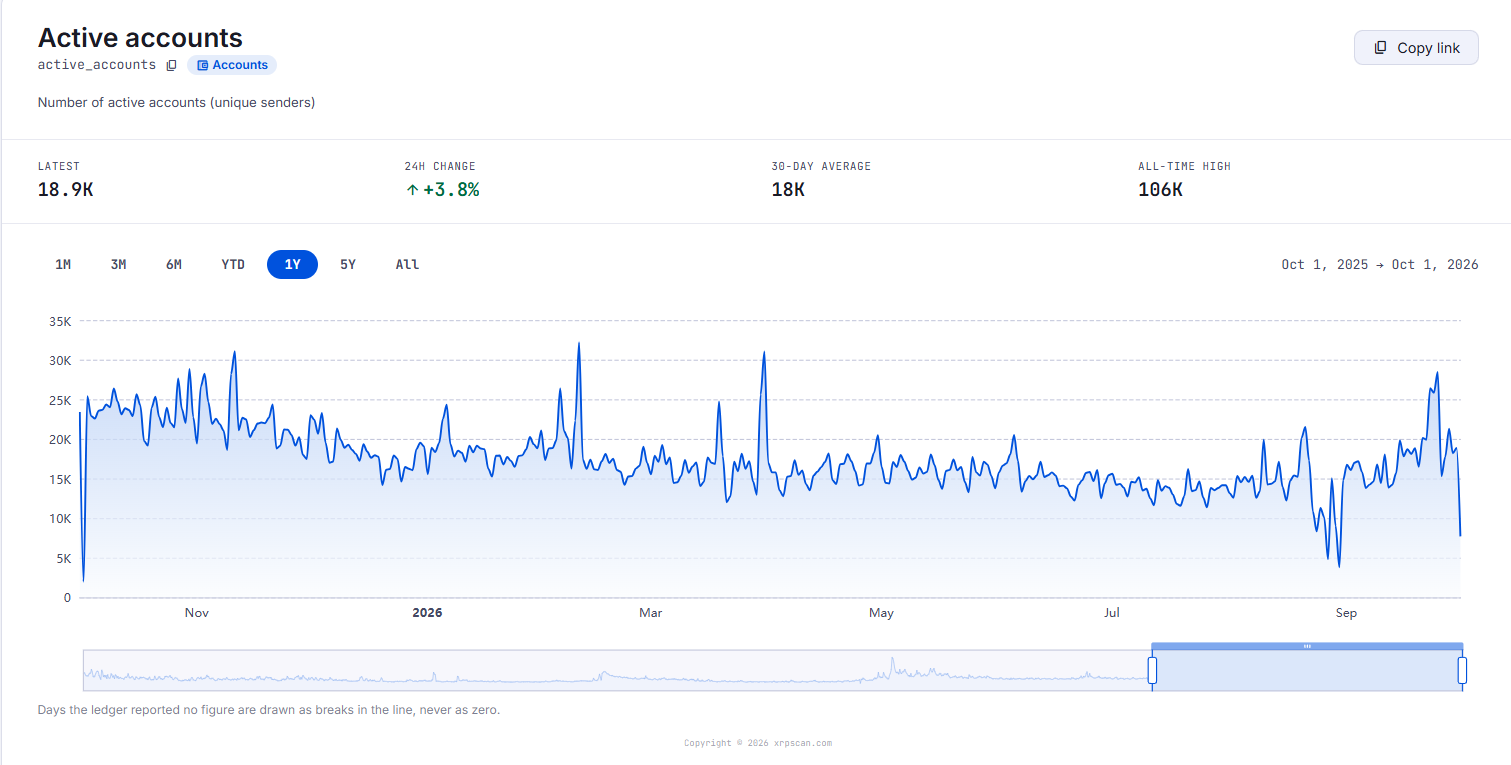Copy the active_accounts metric ID using the copy icon
1511x765 pixels.
click(x=171, y=65)
